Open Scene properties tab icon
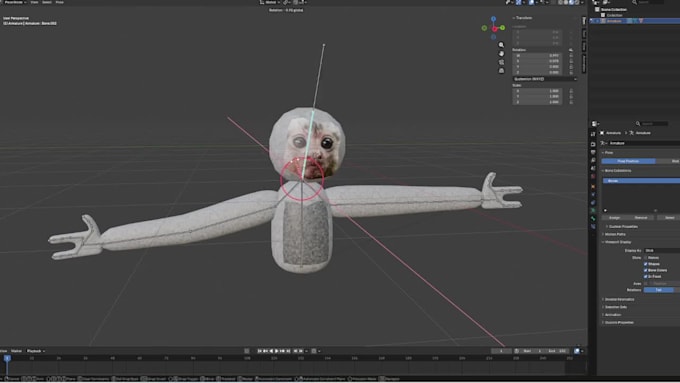The image size is (680, 383). (593, 169)
